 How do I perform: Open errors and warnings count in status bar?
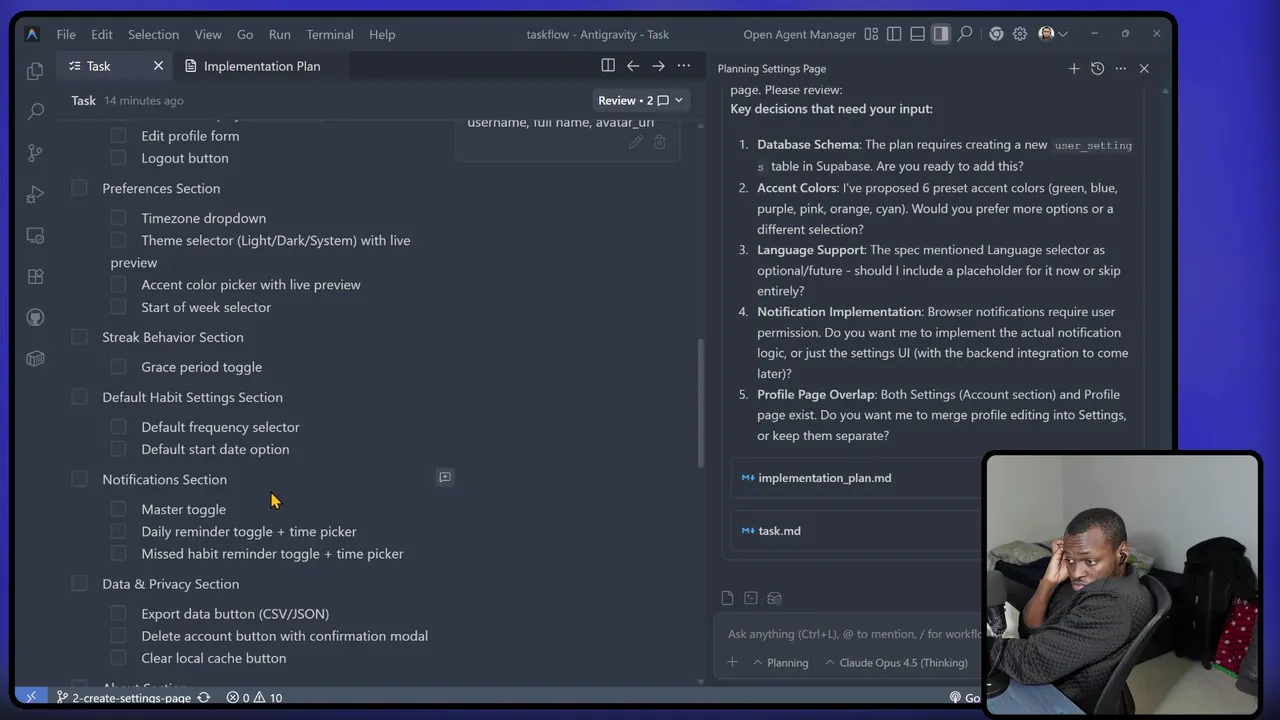point(254,697)
